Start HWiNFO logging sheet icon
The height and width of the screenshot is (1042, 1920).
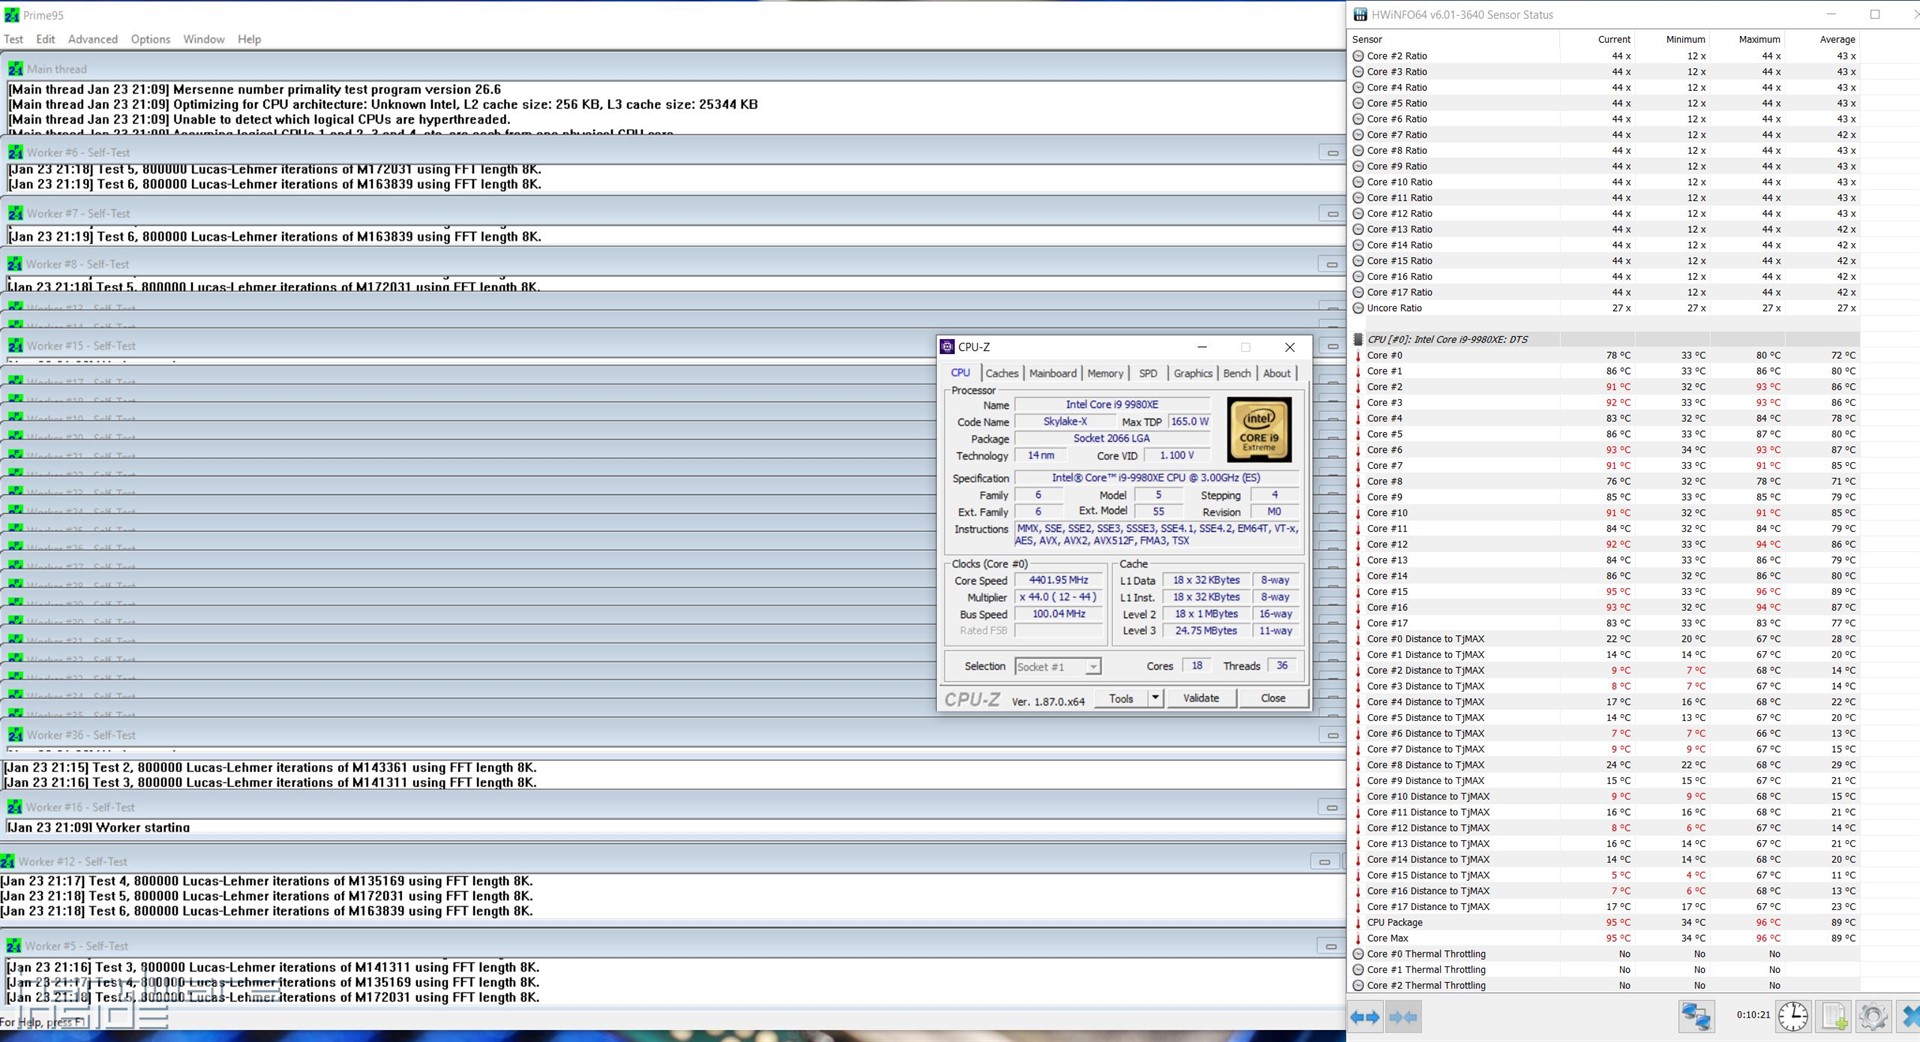click(x=1834, y=1016)
